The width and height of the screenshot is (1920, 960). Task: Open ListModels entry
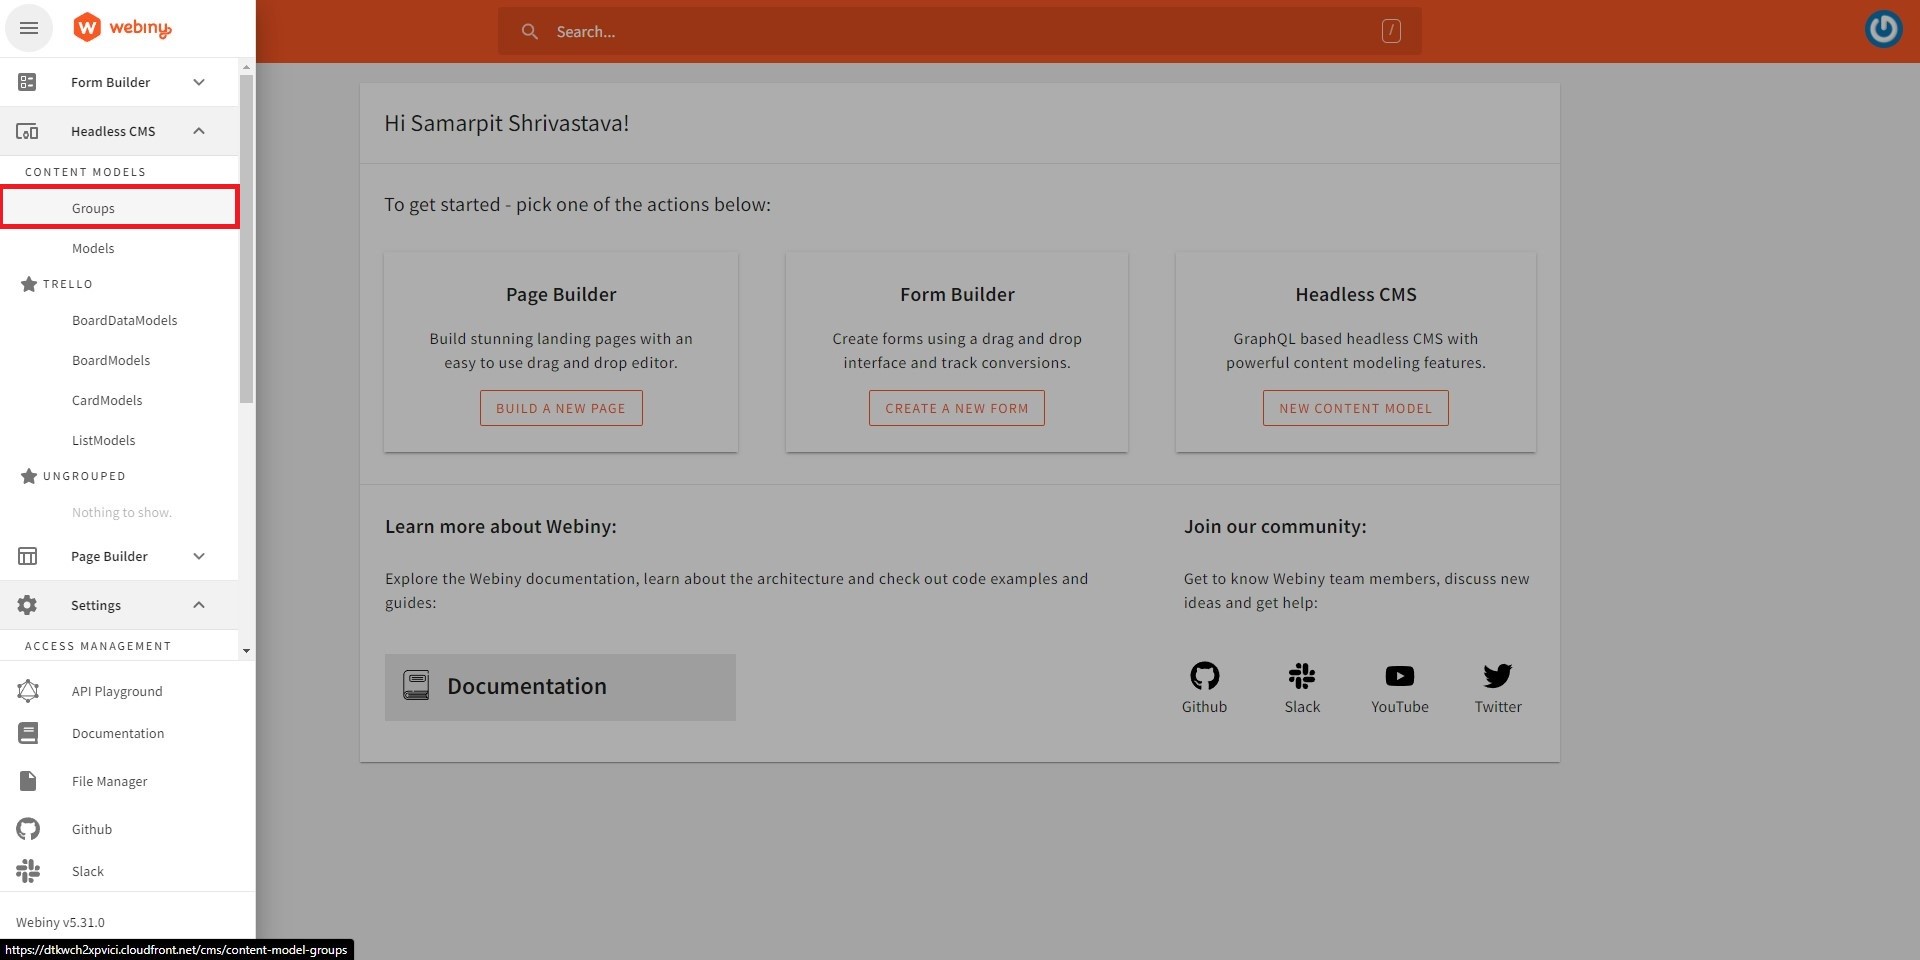coord(119,440)
